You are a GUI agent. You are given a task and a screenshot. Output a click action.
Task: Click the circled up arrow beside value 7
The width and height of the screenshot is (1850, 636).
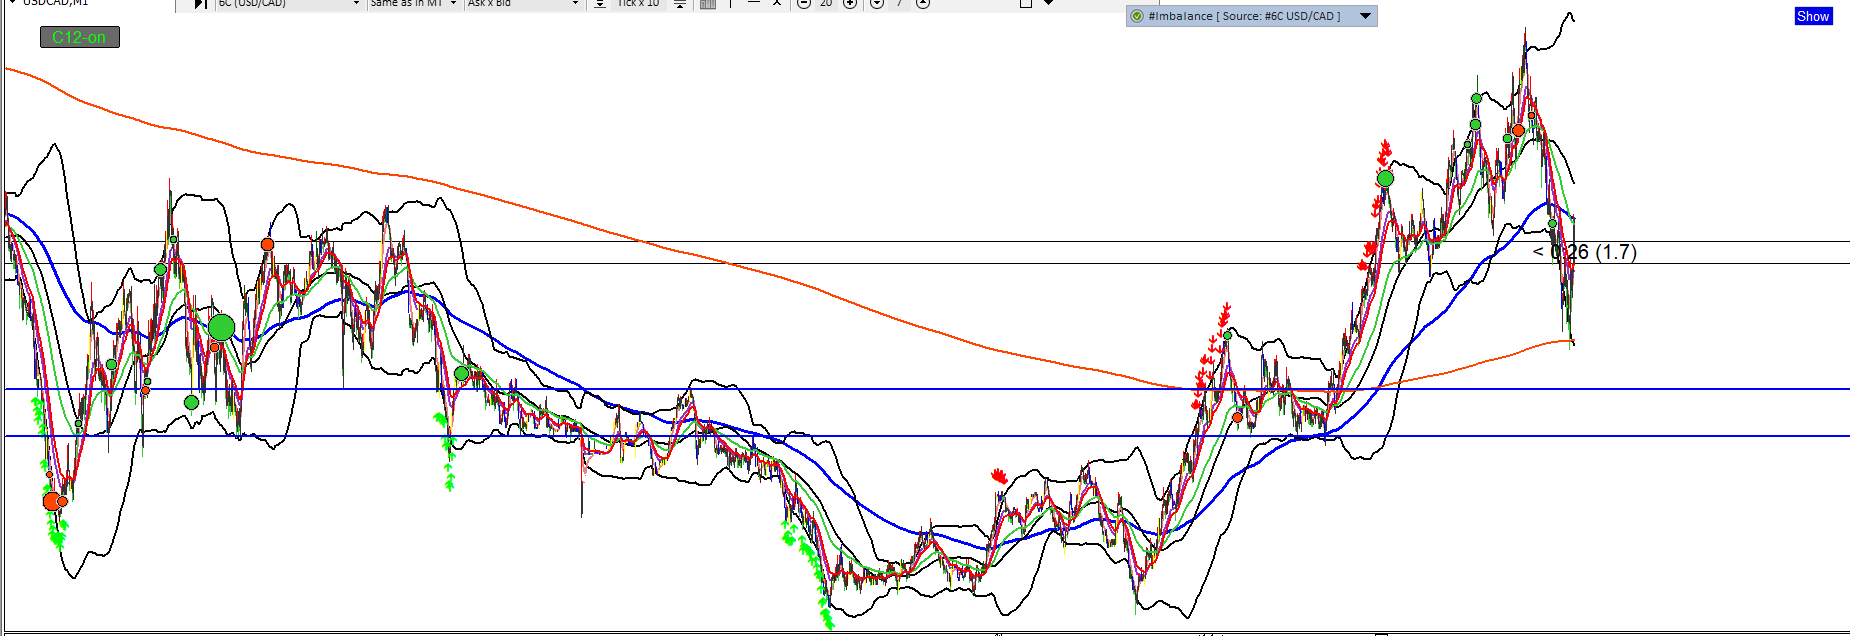(x=923, y=4)
